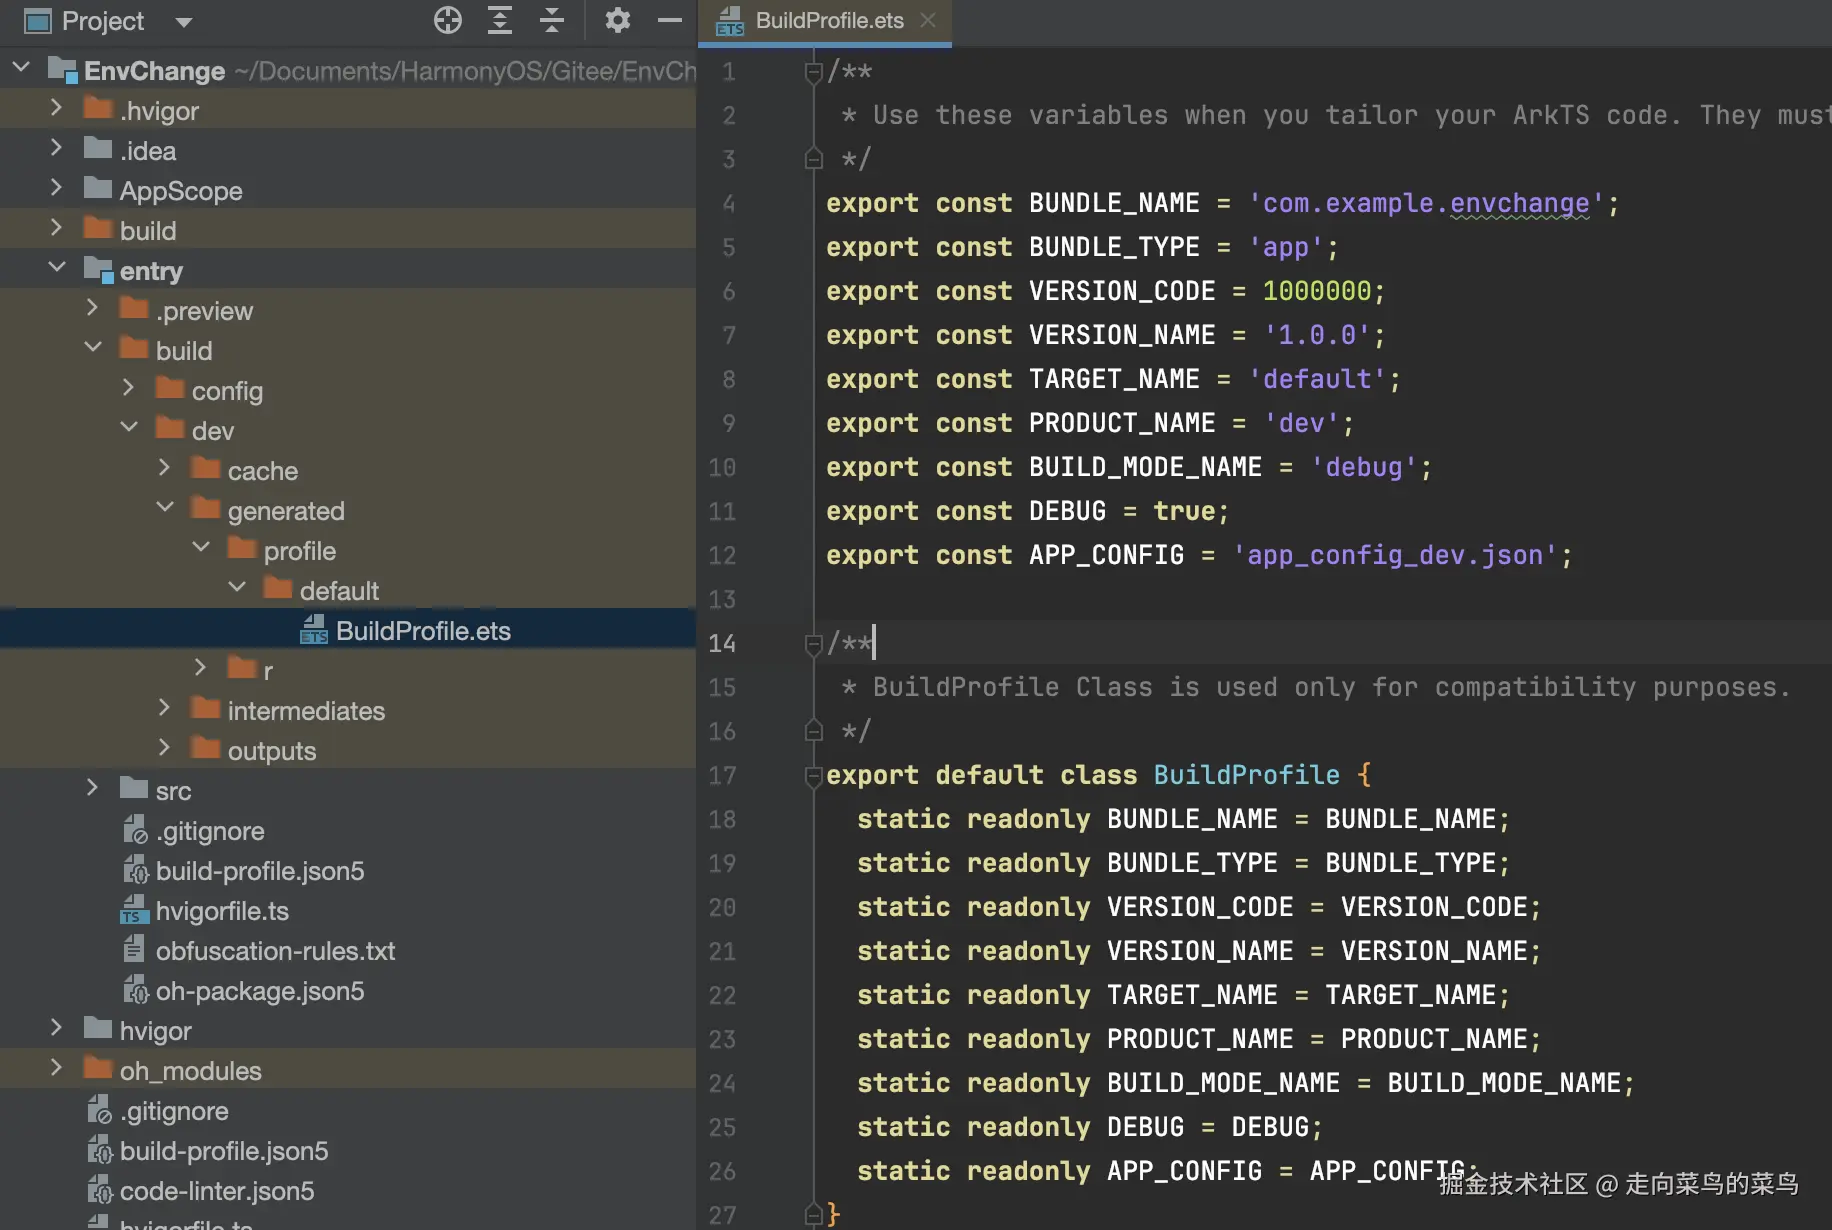The height and width of the screenshot is (1230, 1832).
Task: Toggle fold marker on line 1 comment
Action: 813,72
